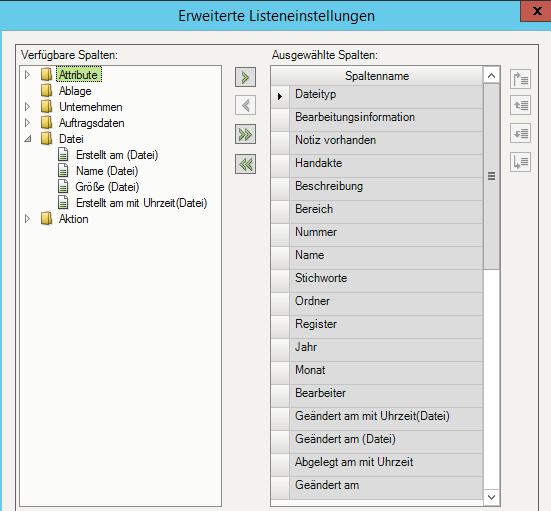551x511 pixels.
Task: Select Erstellt am (Datei) column
Action: tap(117, 155)
